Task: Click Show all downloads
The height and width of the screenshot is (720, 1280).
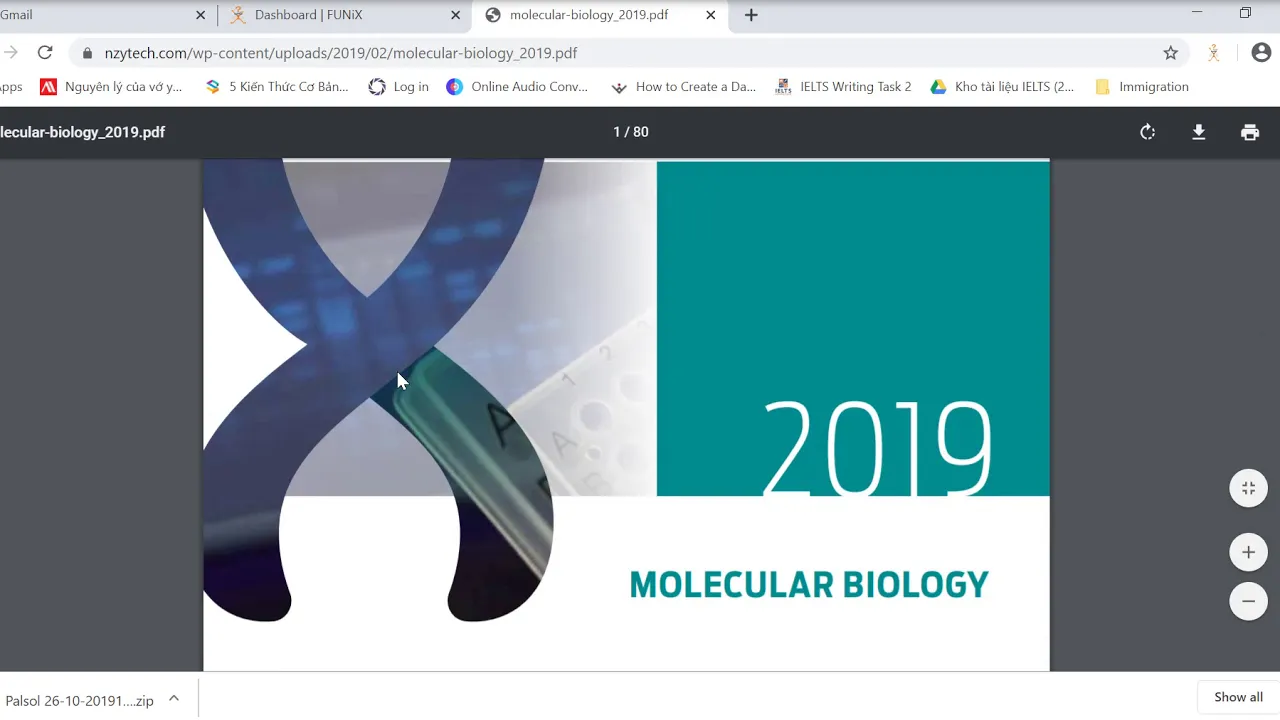Action: point(1238,697)
